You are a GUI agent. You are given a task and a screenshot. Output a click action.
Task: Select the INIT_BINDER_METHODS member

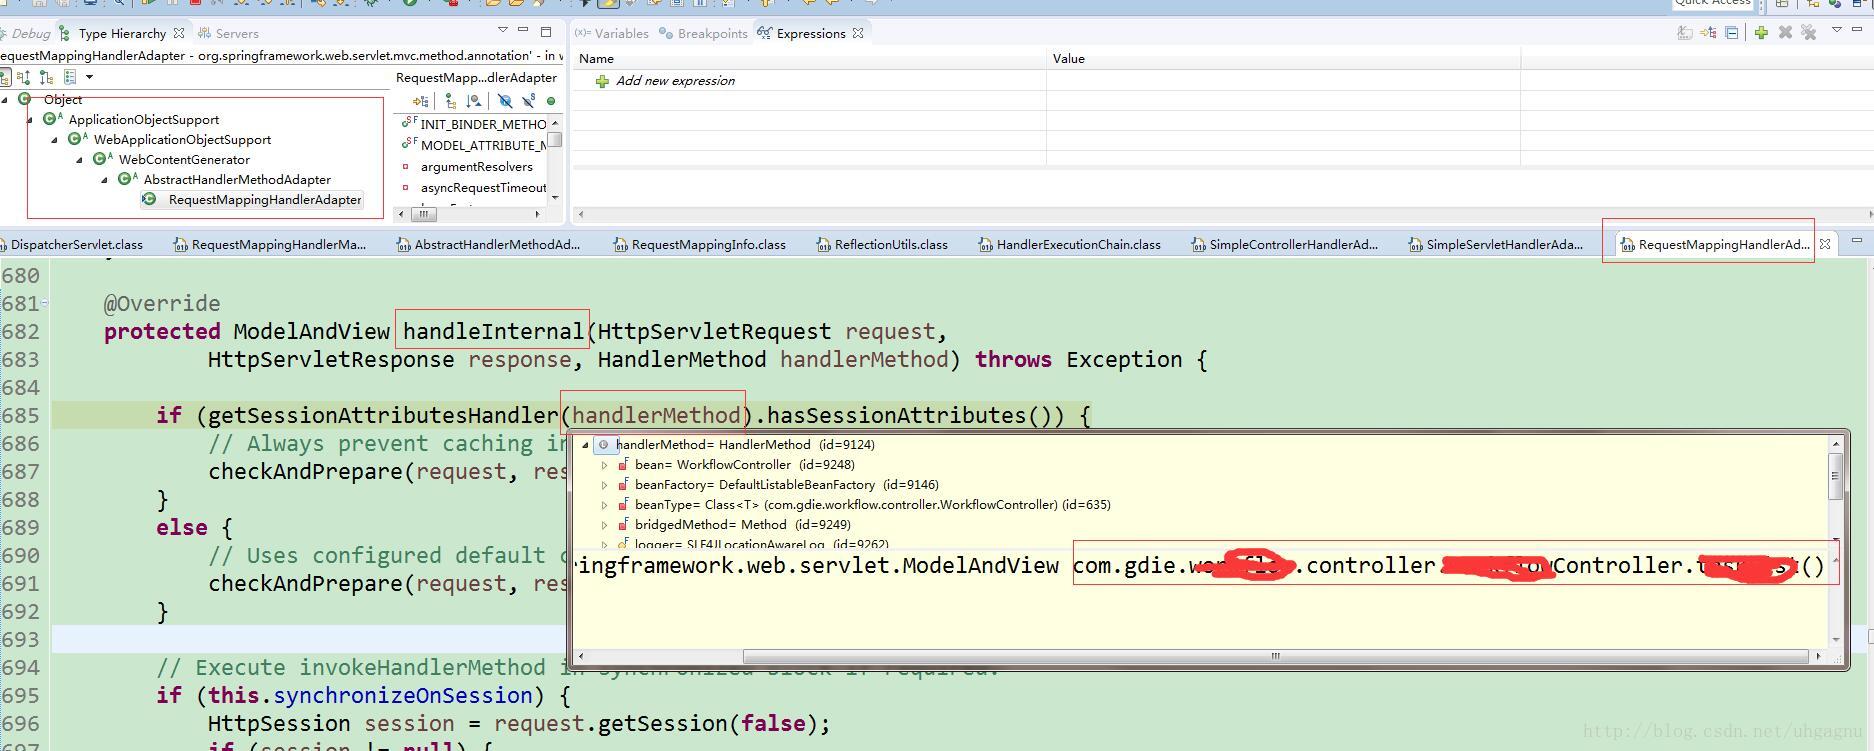click(x=474, y=124)
